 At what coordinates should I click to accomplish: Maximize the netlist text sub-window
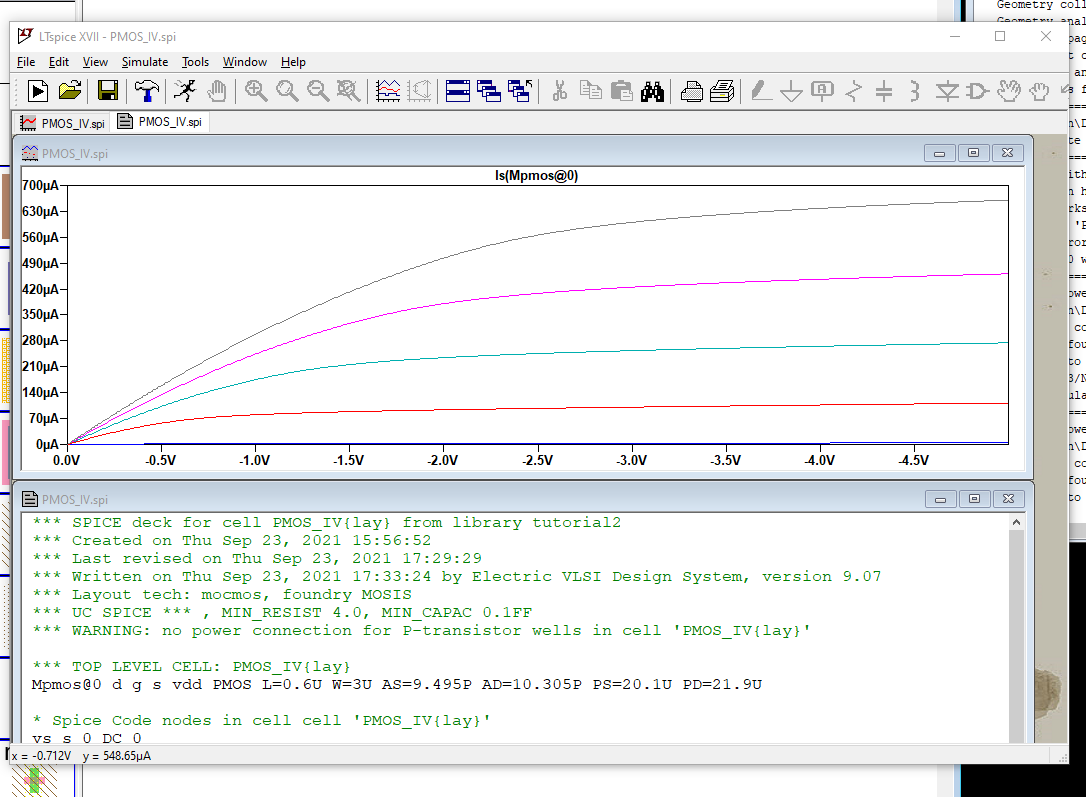point(973,499)
